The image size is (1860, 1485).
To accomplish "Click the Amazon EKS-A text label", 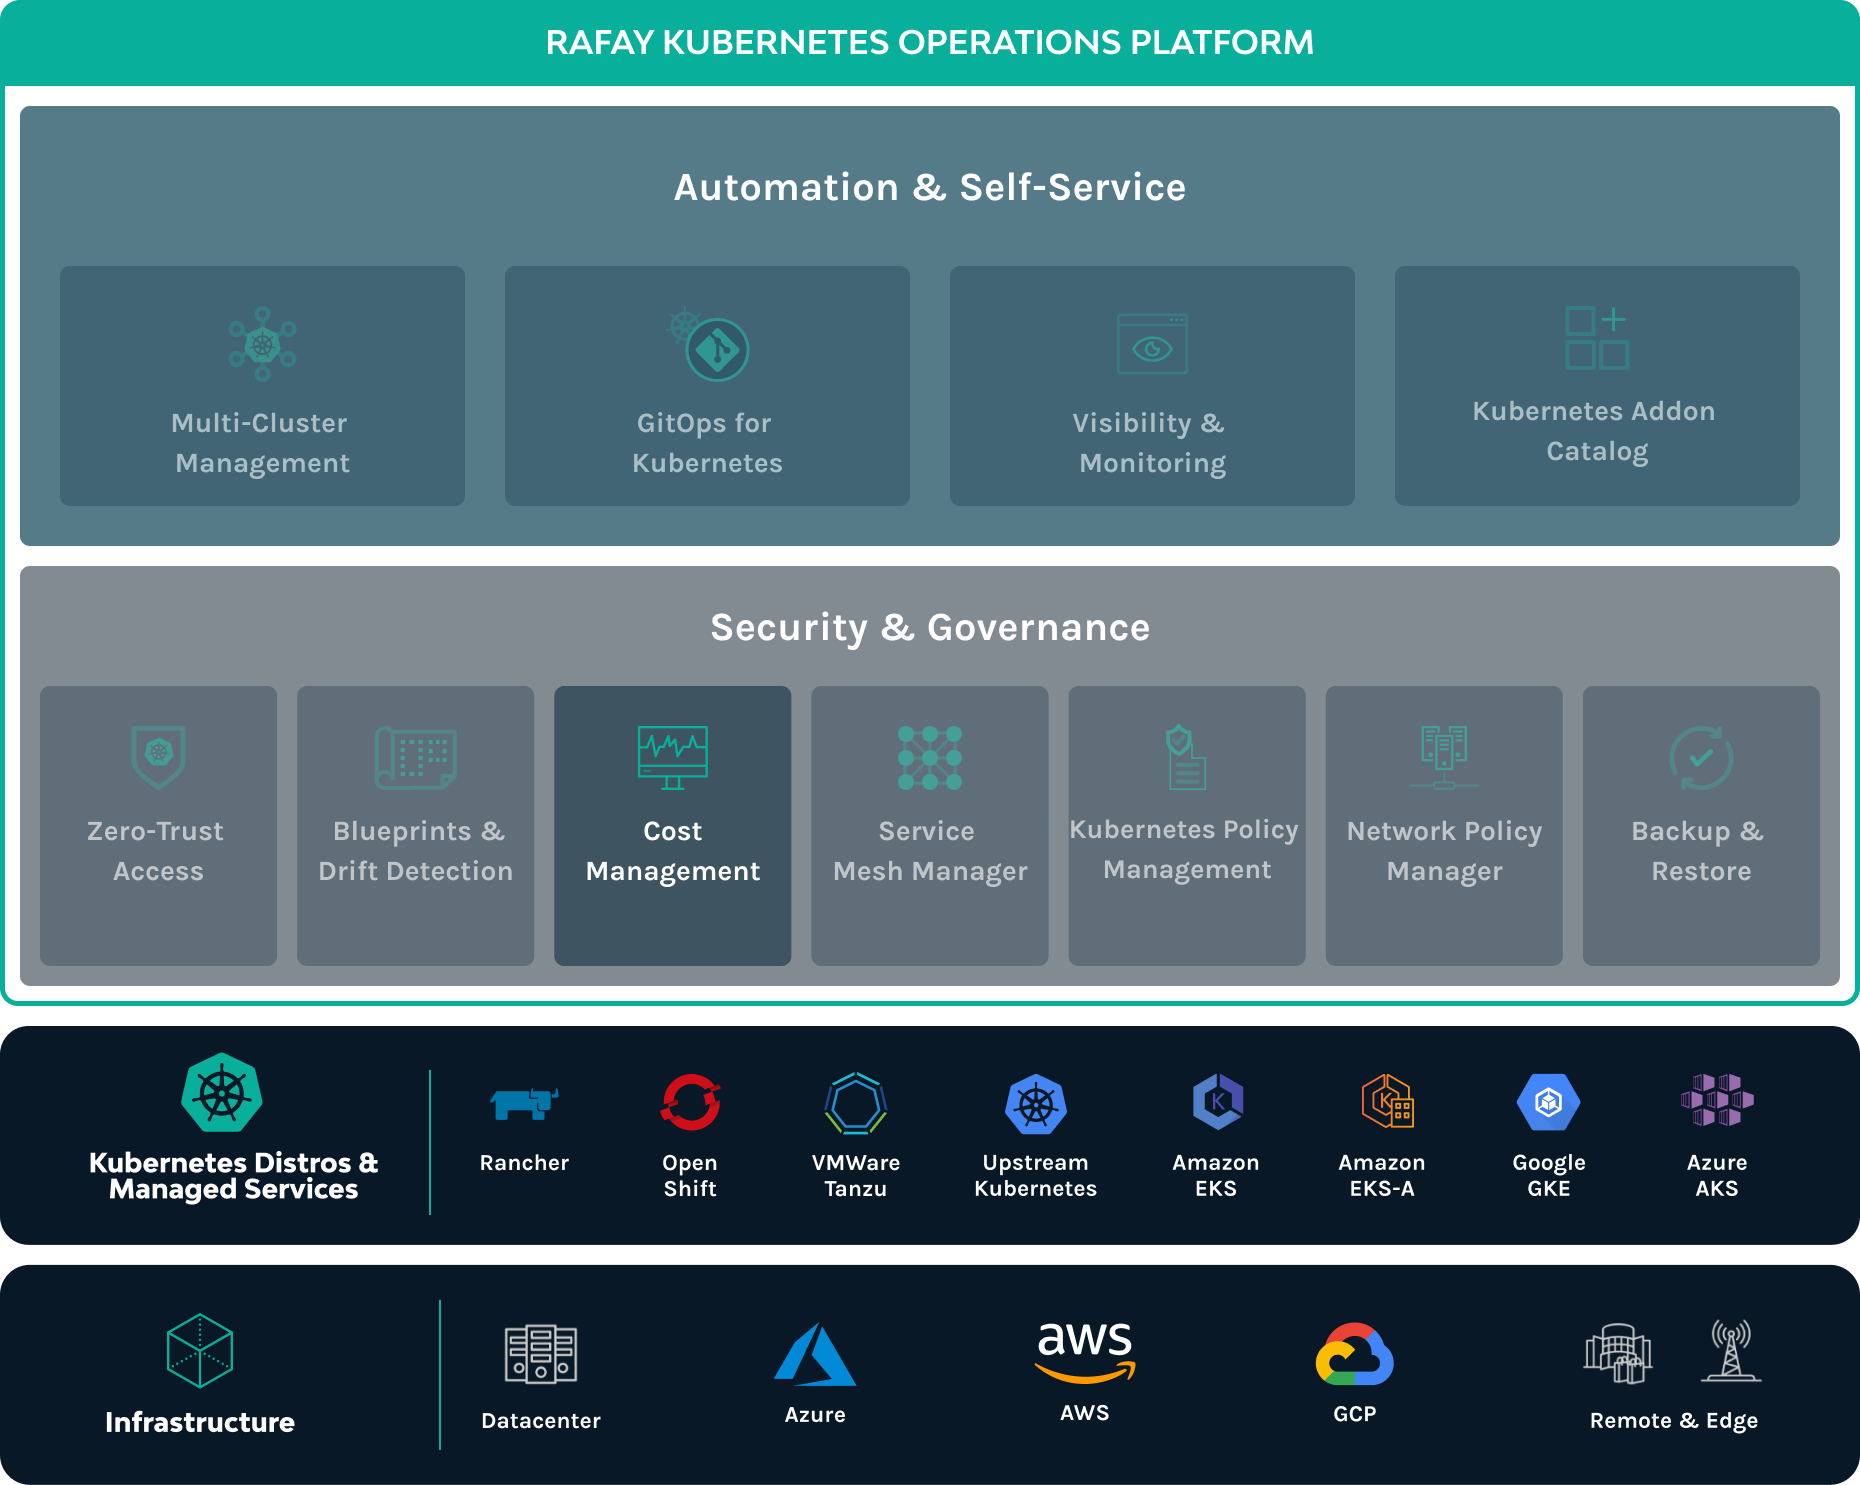I will 1382,1176.
